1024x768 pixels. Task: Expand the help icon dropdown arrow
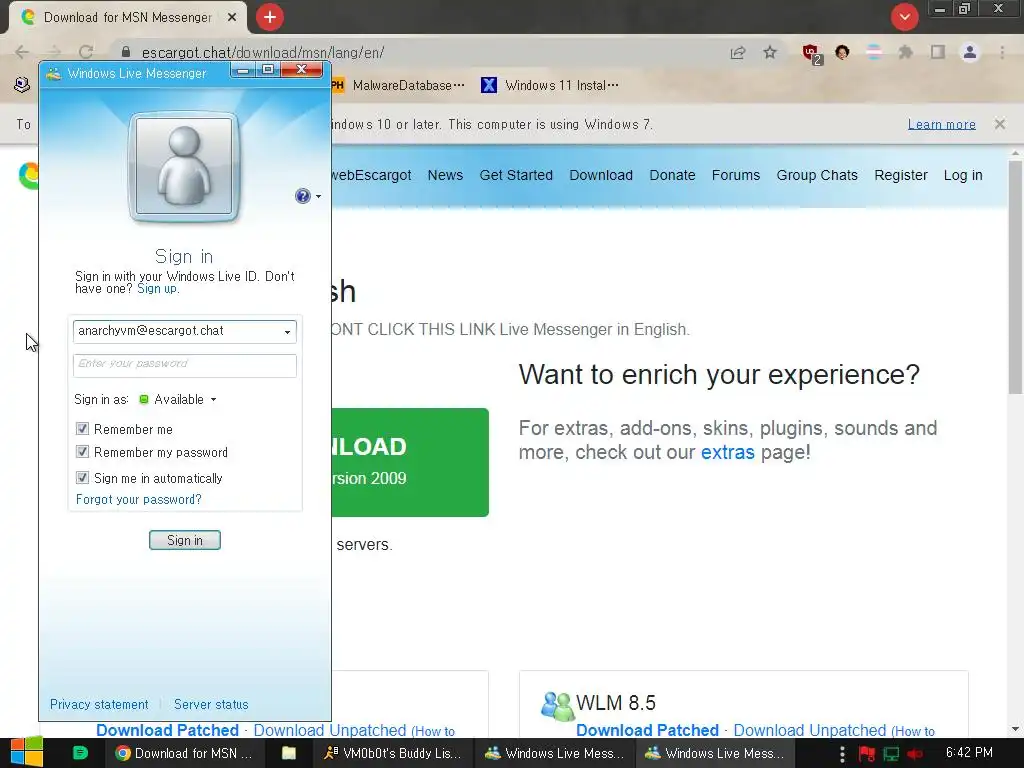point(318,197)
